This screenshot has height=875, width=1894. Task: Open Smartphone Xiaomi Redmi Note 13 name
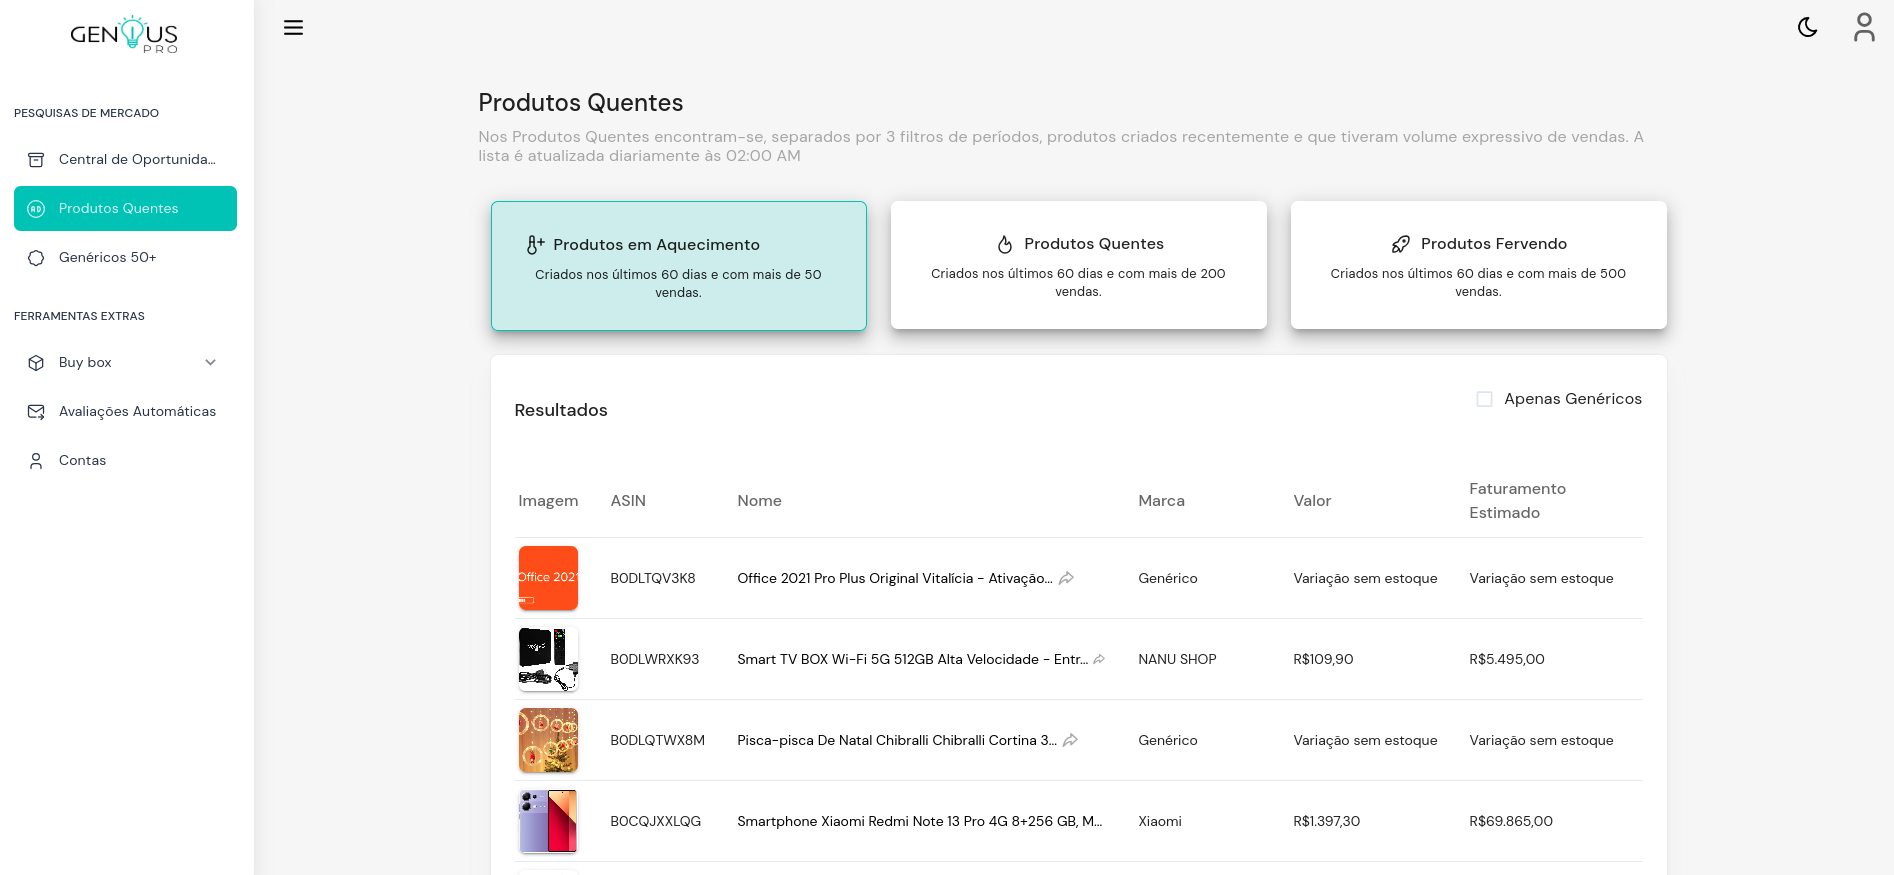(920, 821)
